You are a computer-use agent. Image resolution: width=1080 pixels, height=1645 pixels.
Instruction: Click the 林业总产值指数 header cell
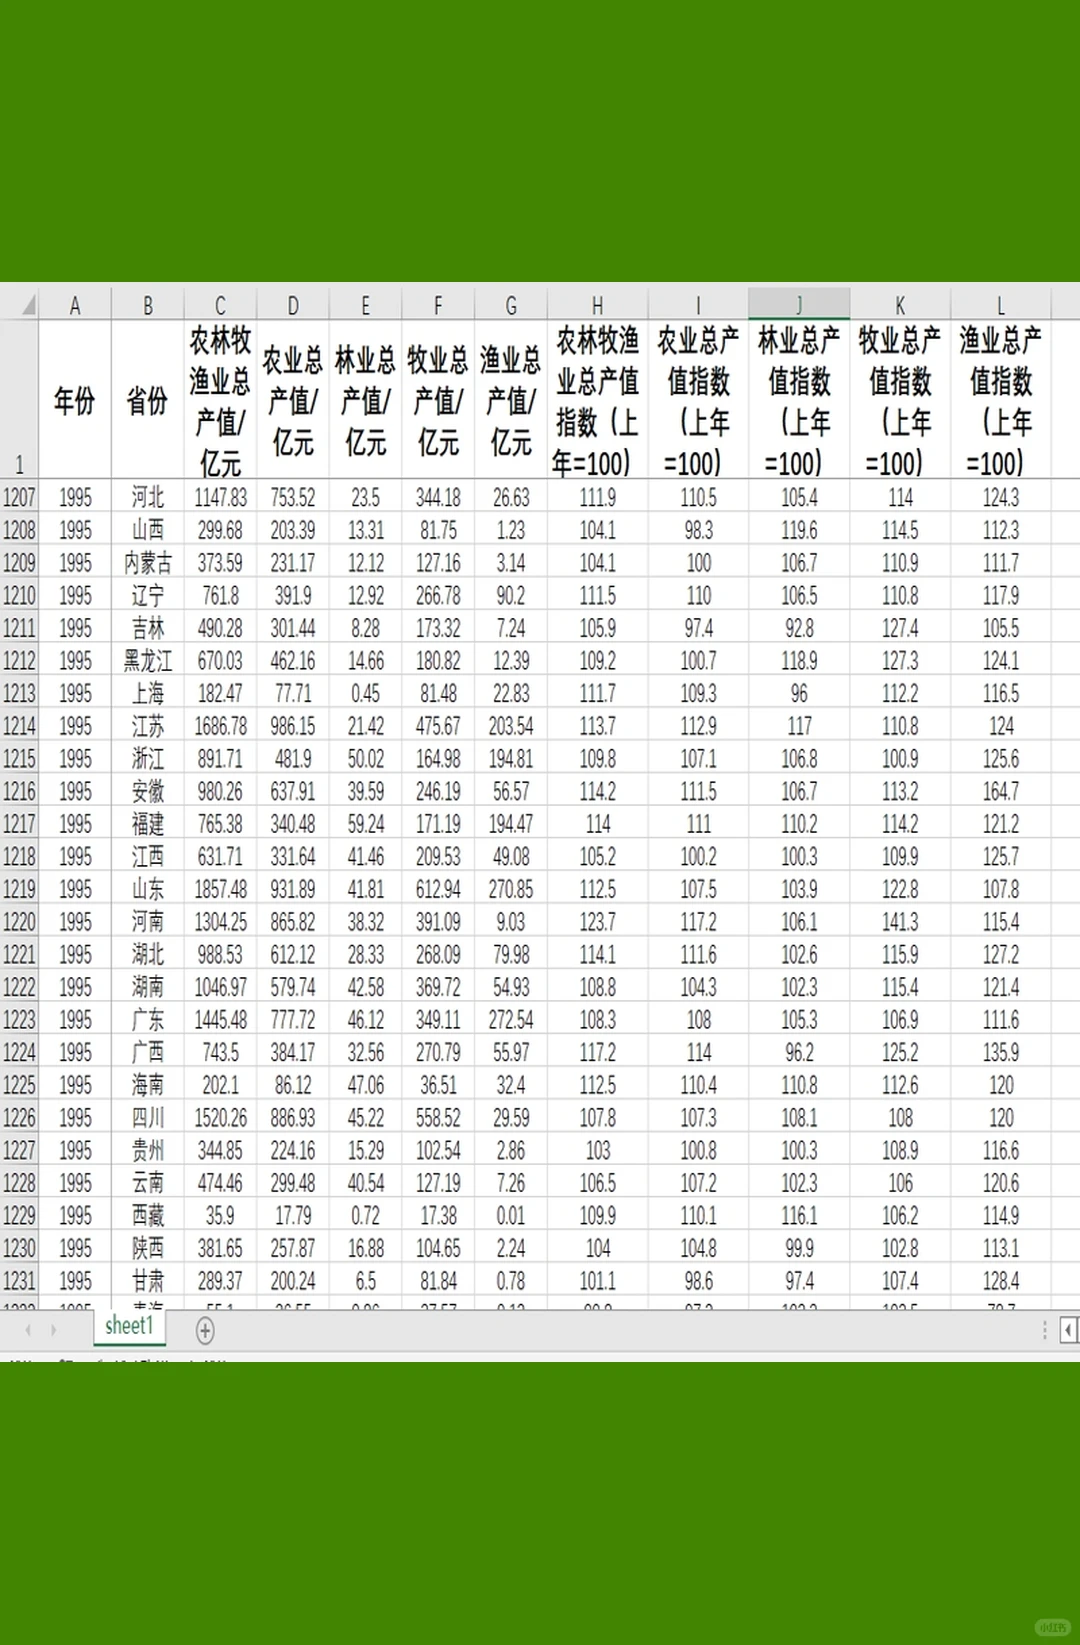799,400
